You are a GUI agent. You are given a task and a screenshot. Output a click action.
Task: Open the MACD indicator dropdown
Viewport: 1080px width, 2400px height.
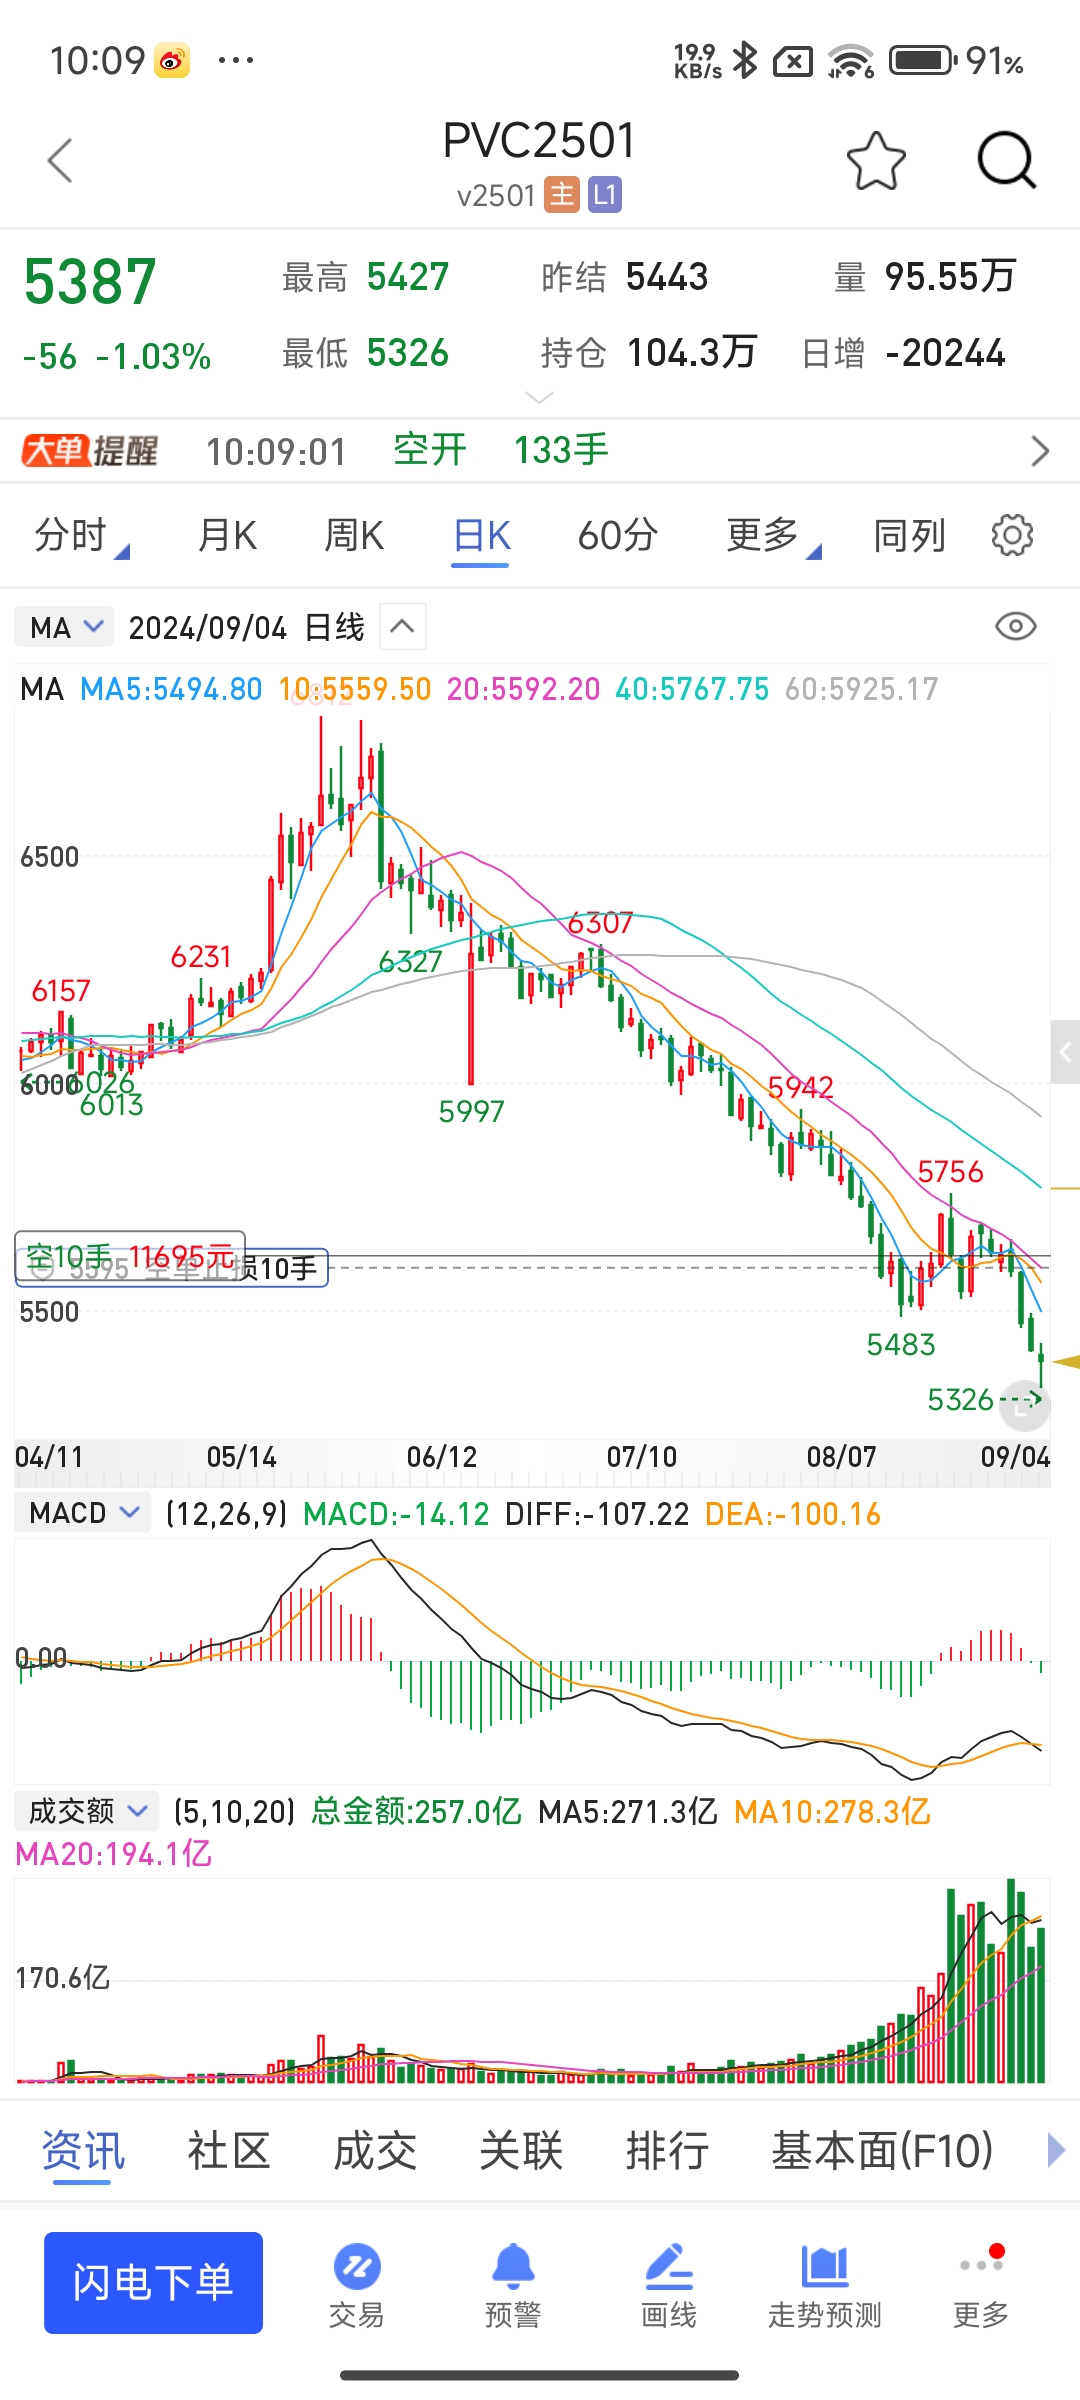tap(83, 1513)
